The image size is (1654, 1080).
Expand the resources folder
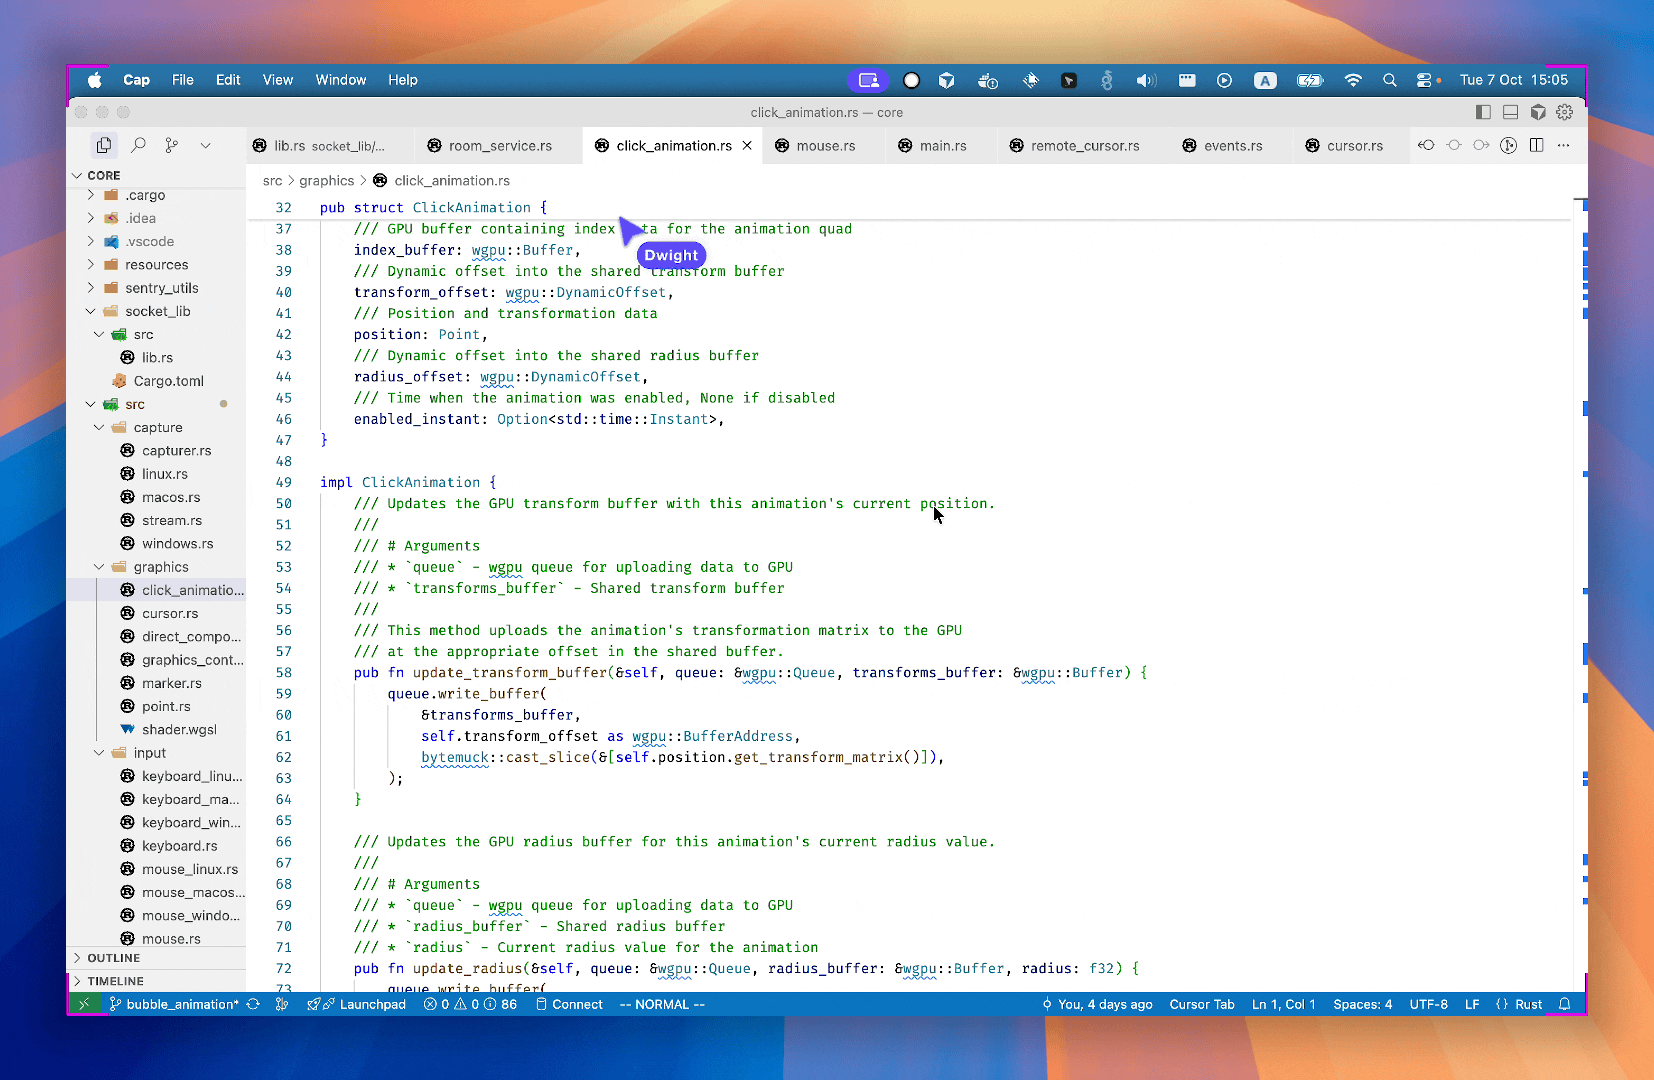click(156, 265)
